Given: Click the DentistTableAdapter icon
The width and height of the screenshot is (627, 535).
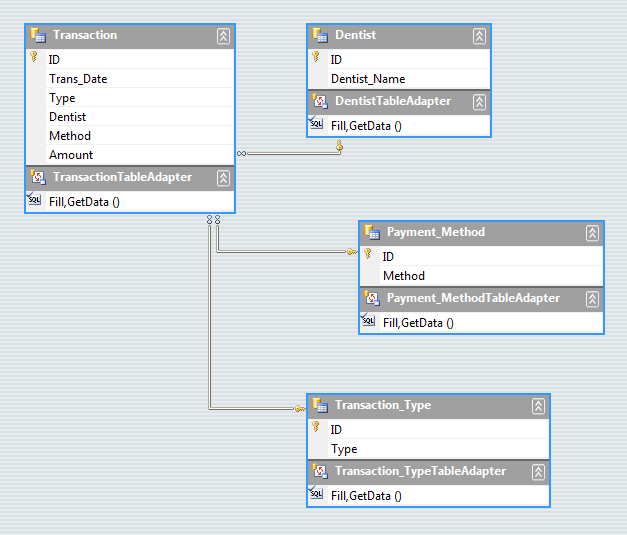Looking at the screenshot, I should (320, 101).
